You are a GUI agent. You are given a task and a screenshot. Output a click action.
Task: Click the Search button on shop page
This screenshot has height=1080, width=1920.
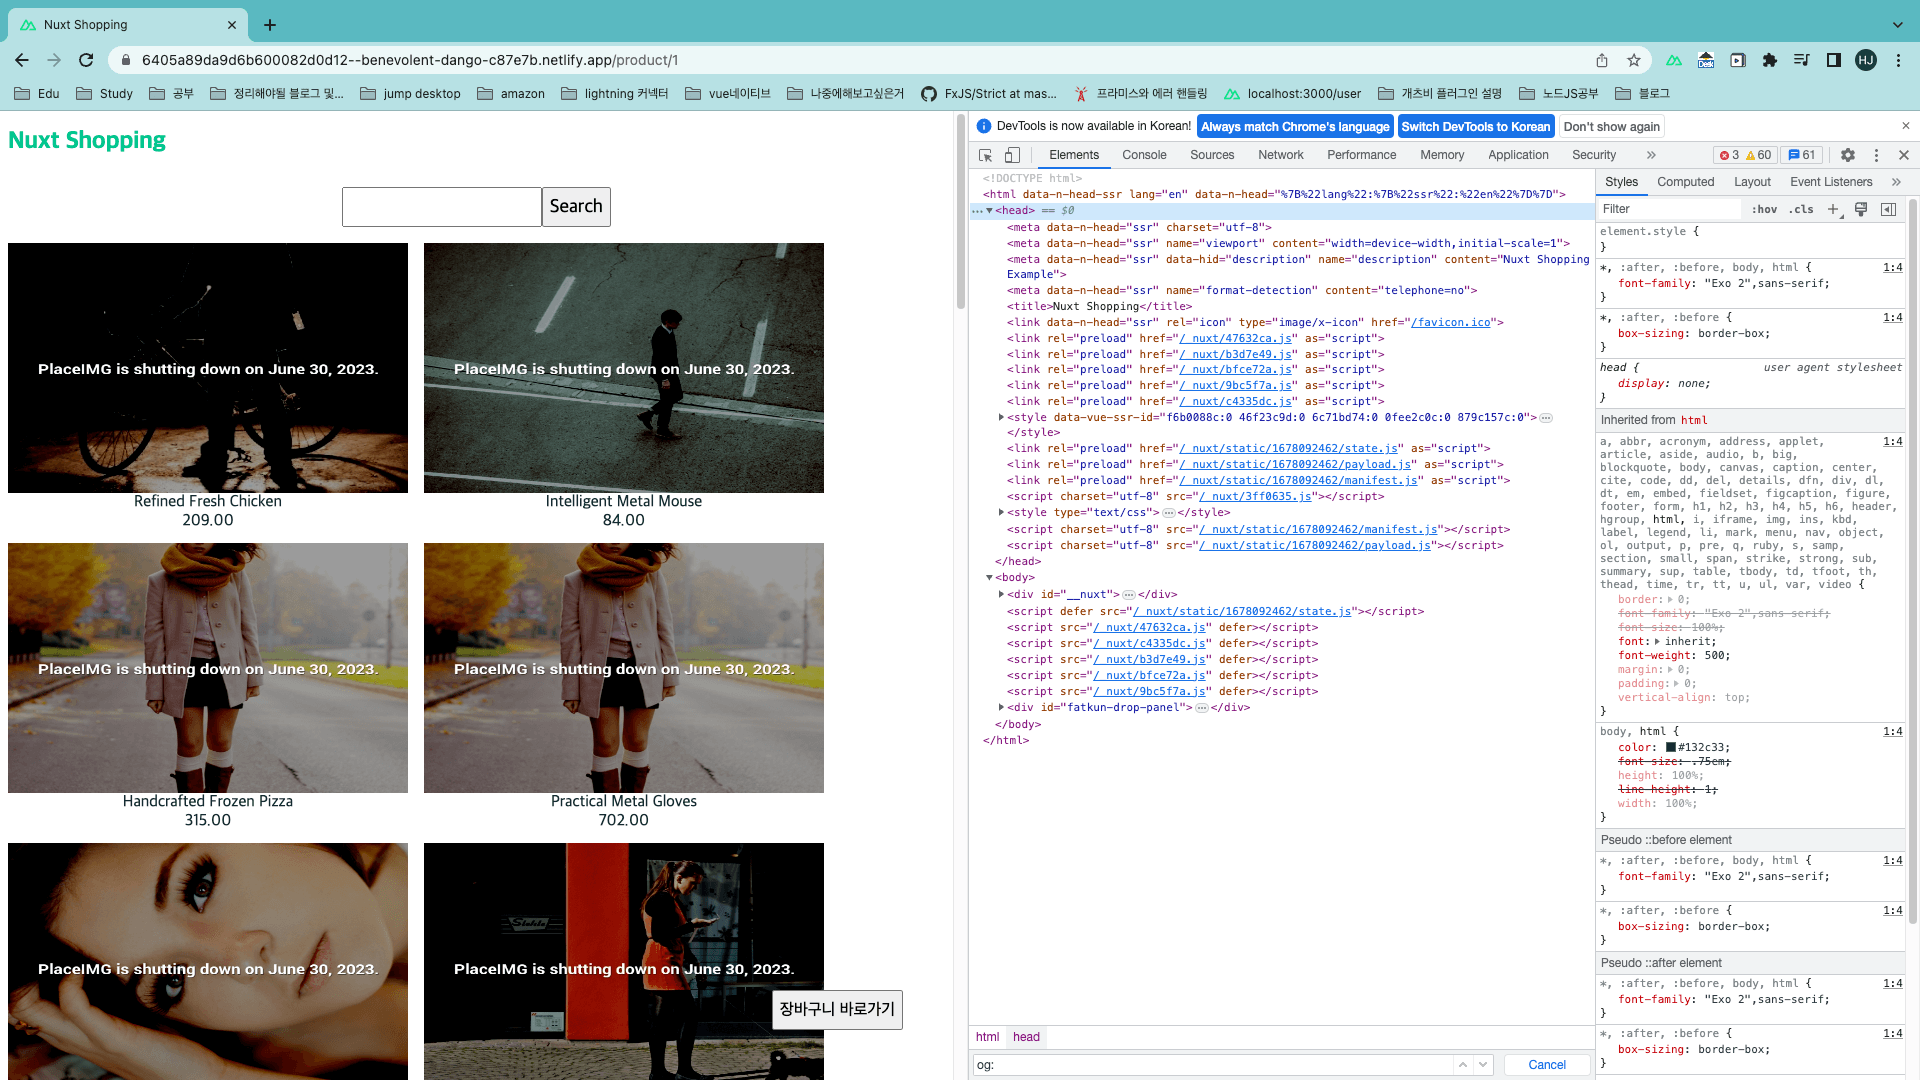pyautogui.click(x=576, y=207)
